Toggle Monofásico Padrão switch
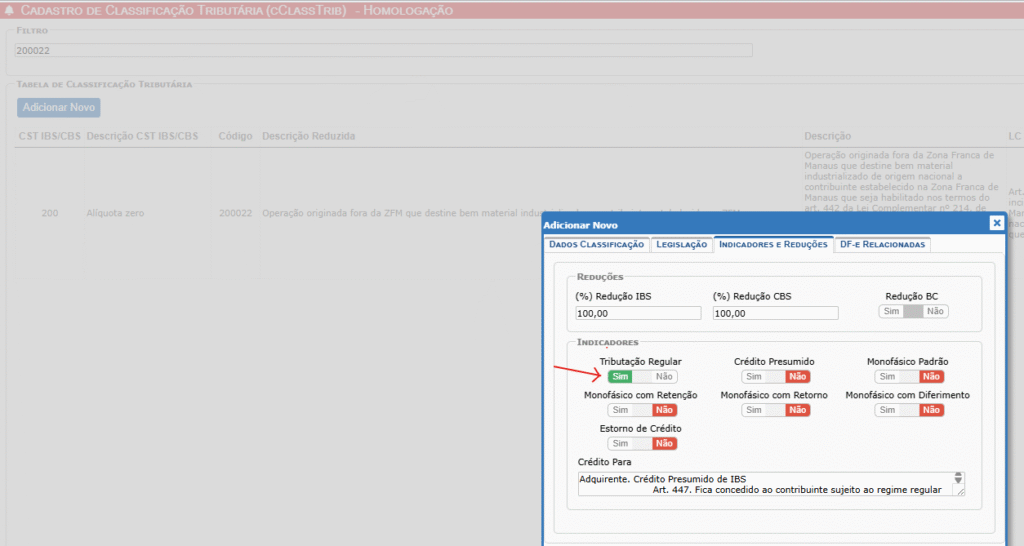The height and width of the screenshot is (546, 1024). 909,377
